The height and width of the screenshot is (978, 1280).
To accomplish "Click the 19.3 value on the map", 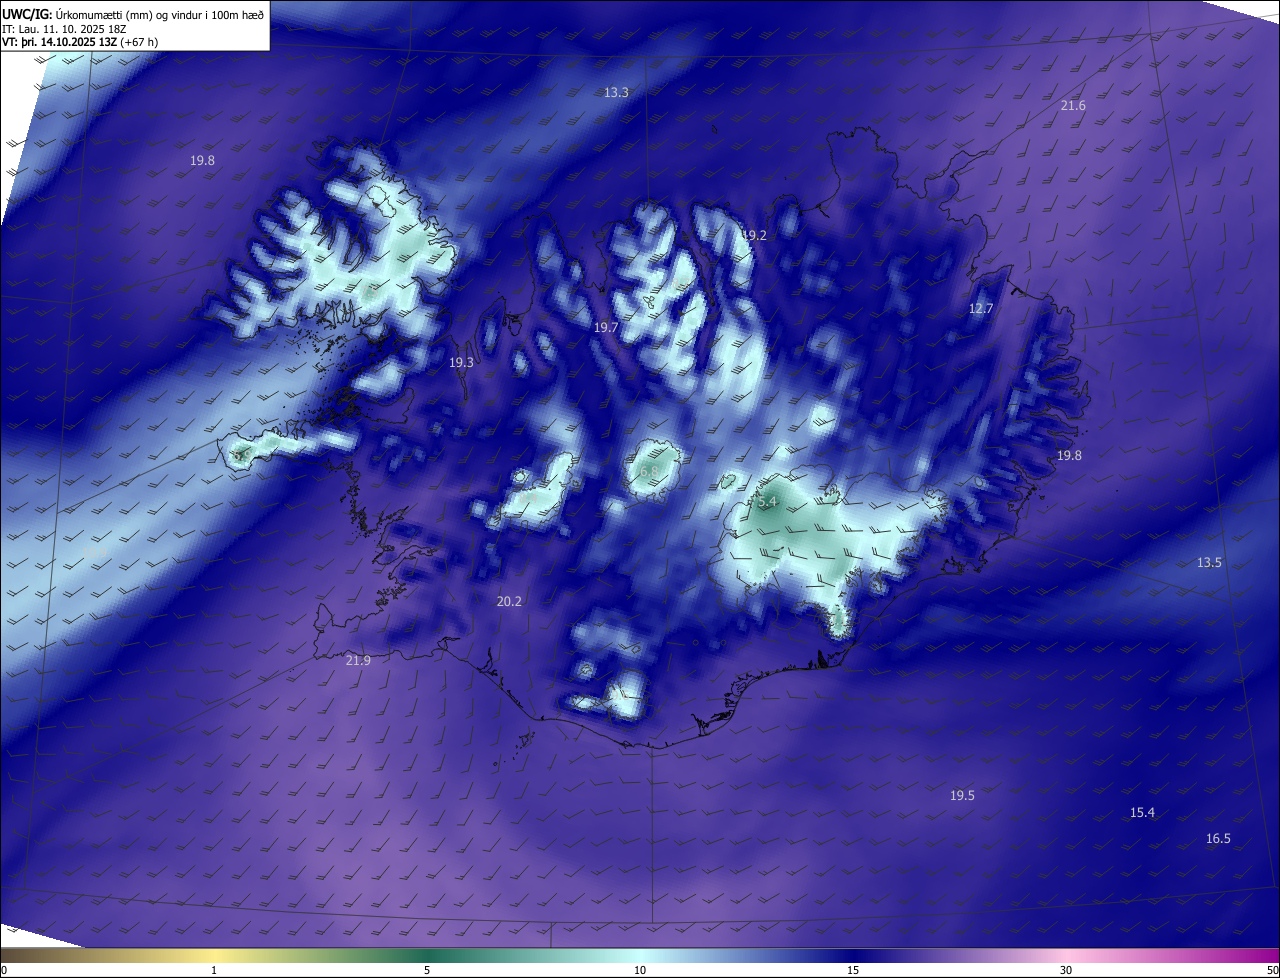I will (461, 362).
